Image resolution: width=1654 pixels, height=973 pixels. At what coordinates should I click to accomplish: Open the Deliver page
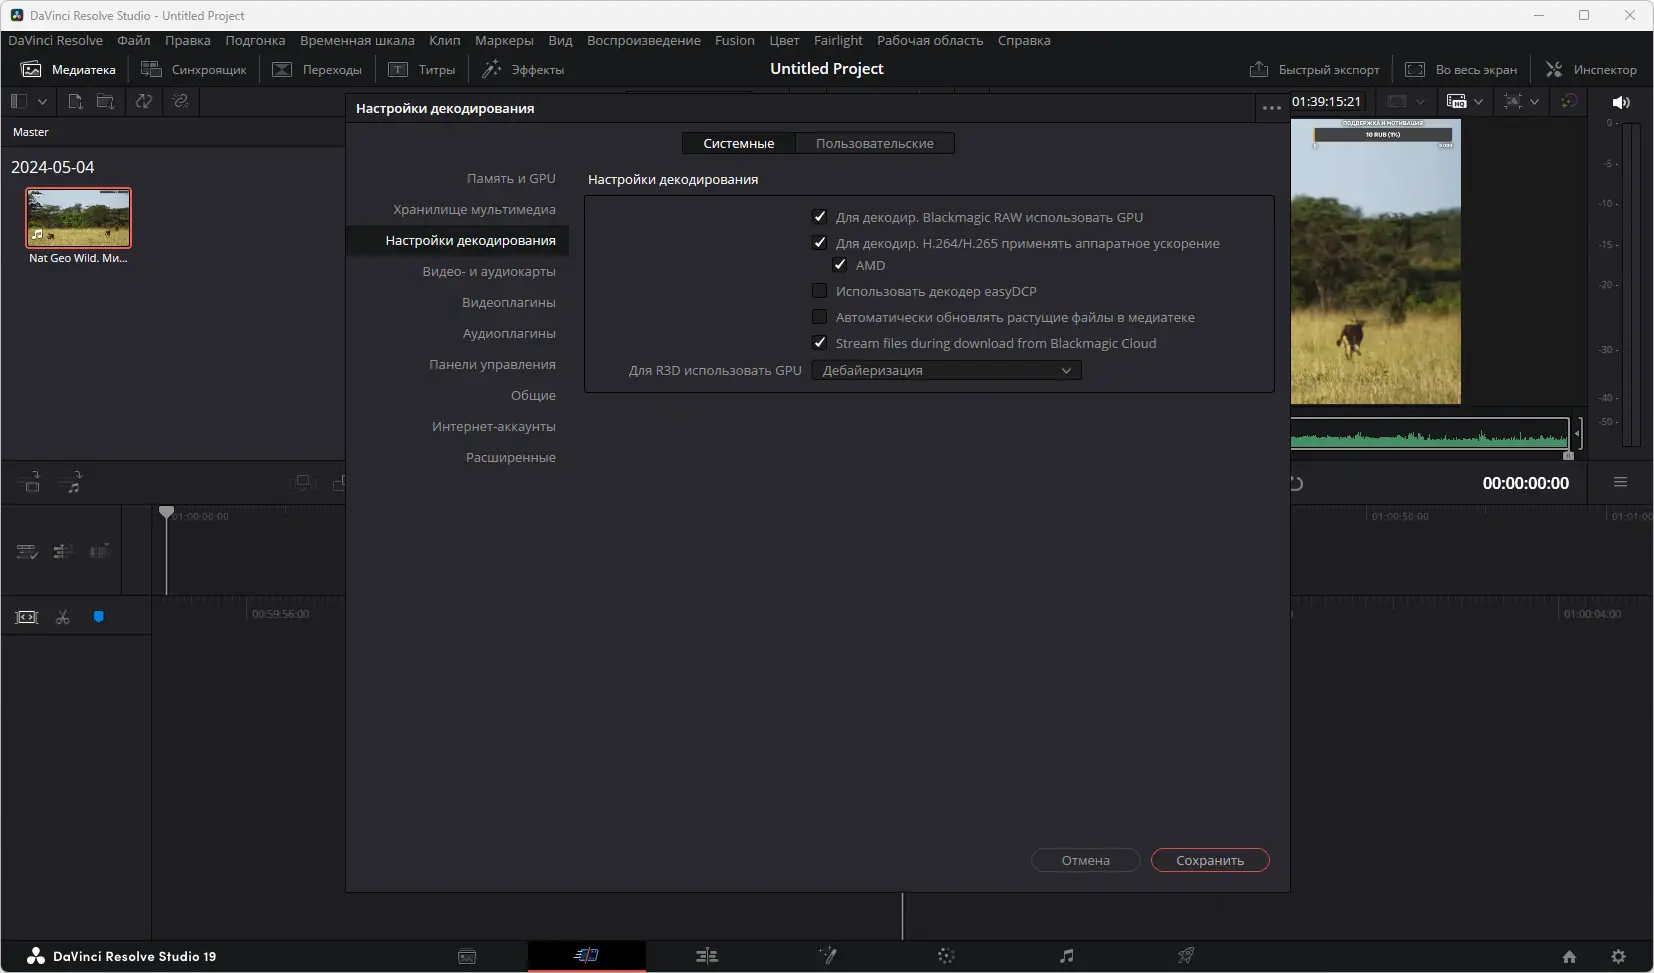click(1185, 956)
